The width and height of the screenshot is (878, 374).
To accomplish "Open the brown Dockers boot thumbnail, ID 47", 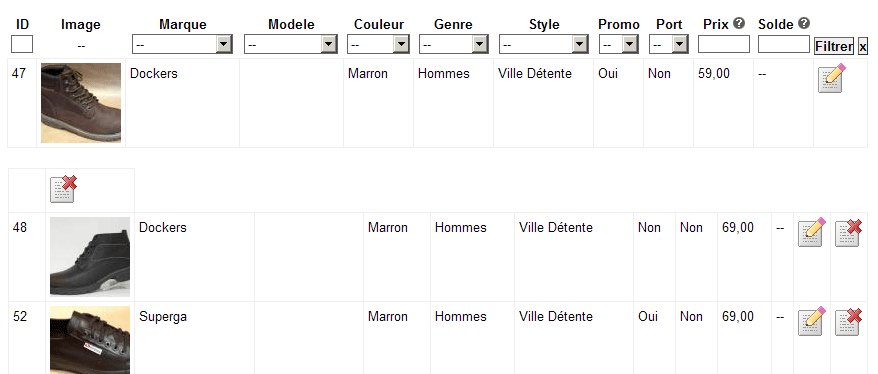I will 81,103.
